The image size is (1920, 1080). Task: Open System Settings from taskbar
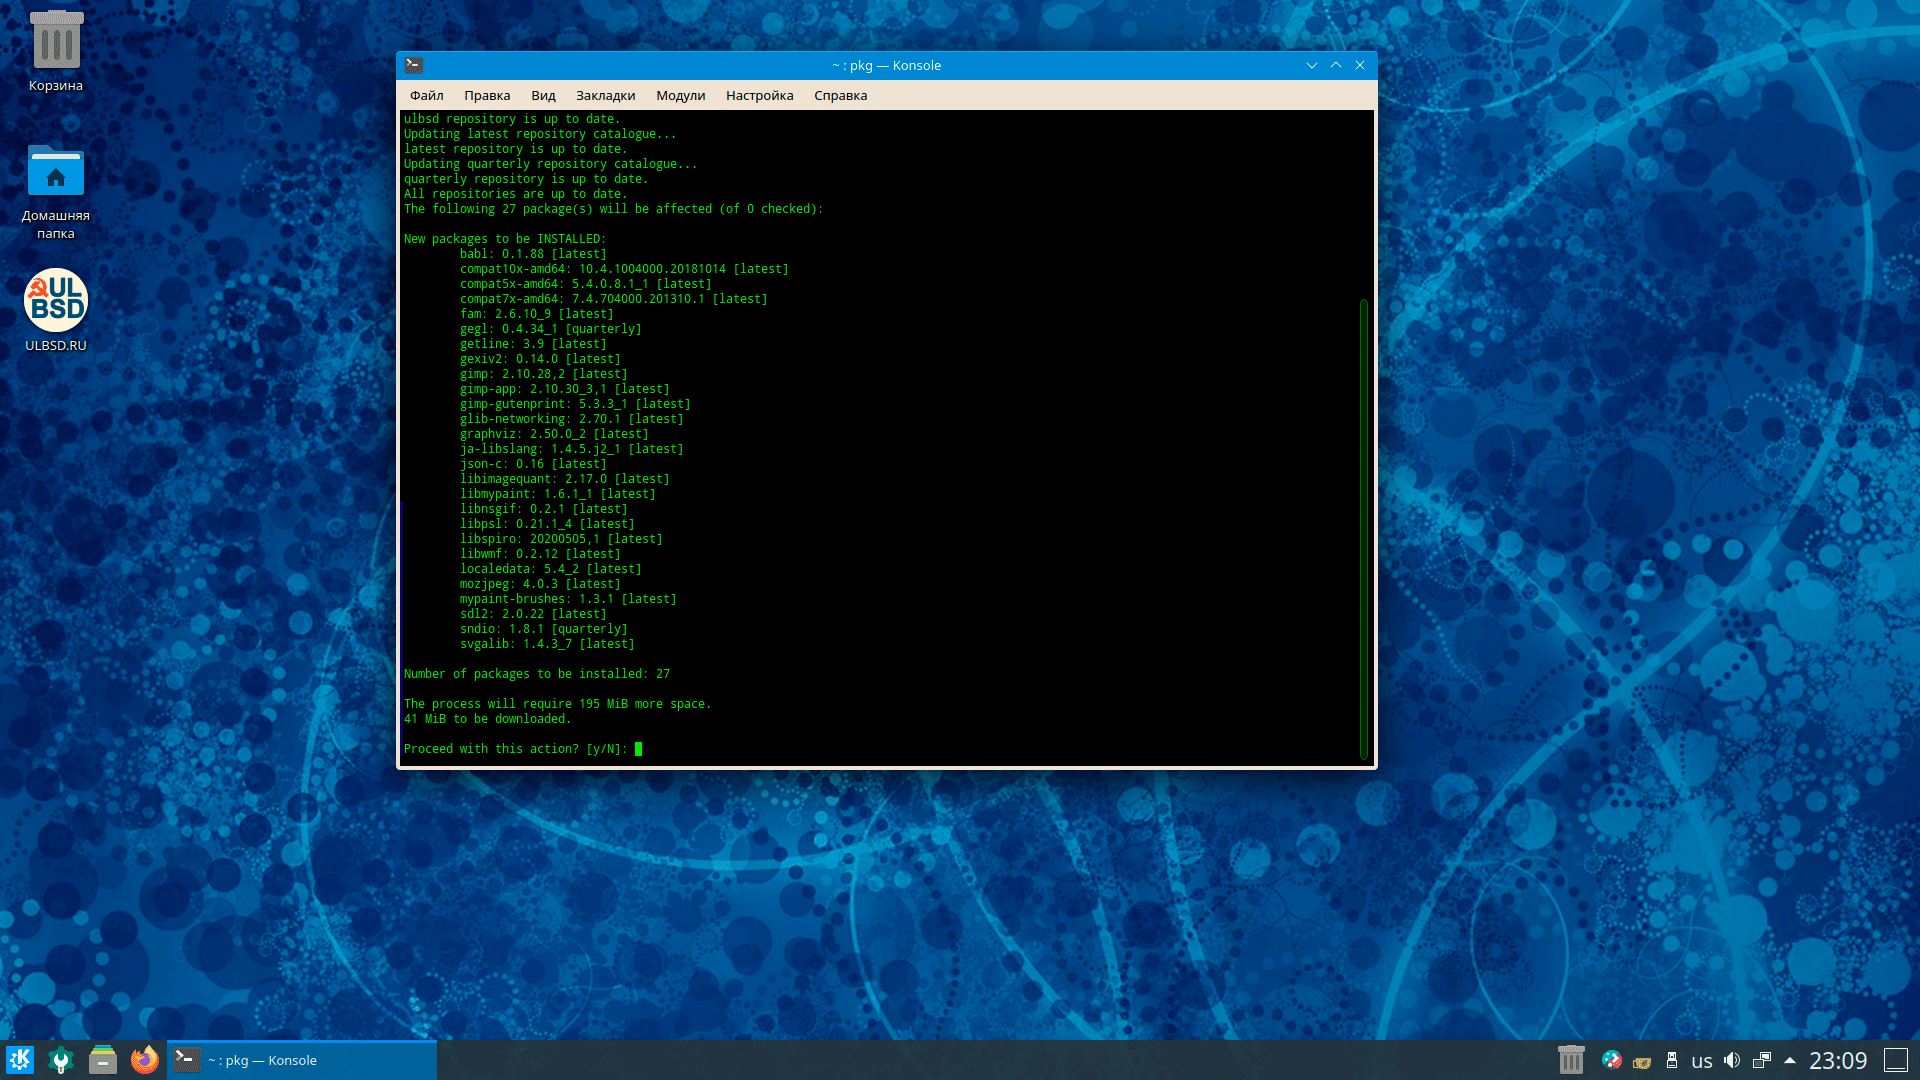[61, 1060]
